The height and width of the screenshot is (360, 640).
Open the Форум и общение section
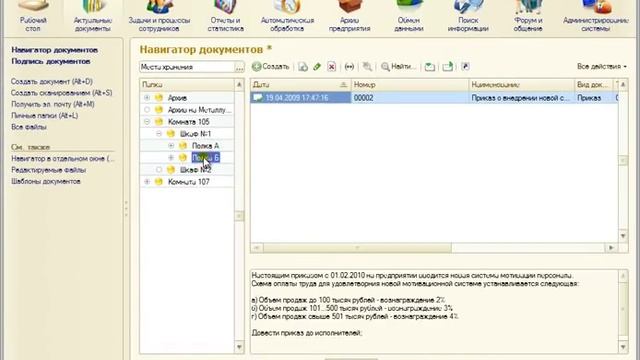[528, 16]
